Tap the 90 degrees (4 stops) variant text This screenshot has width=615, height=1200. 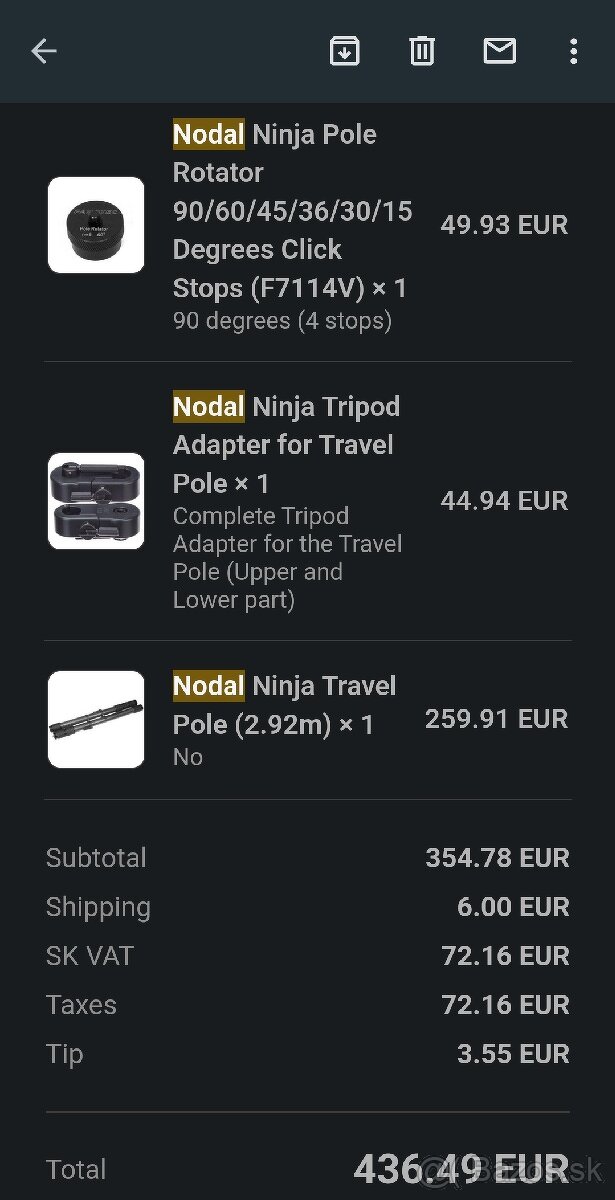click(284, 321)
